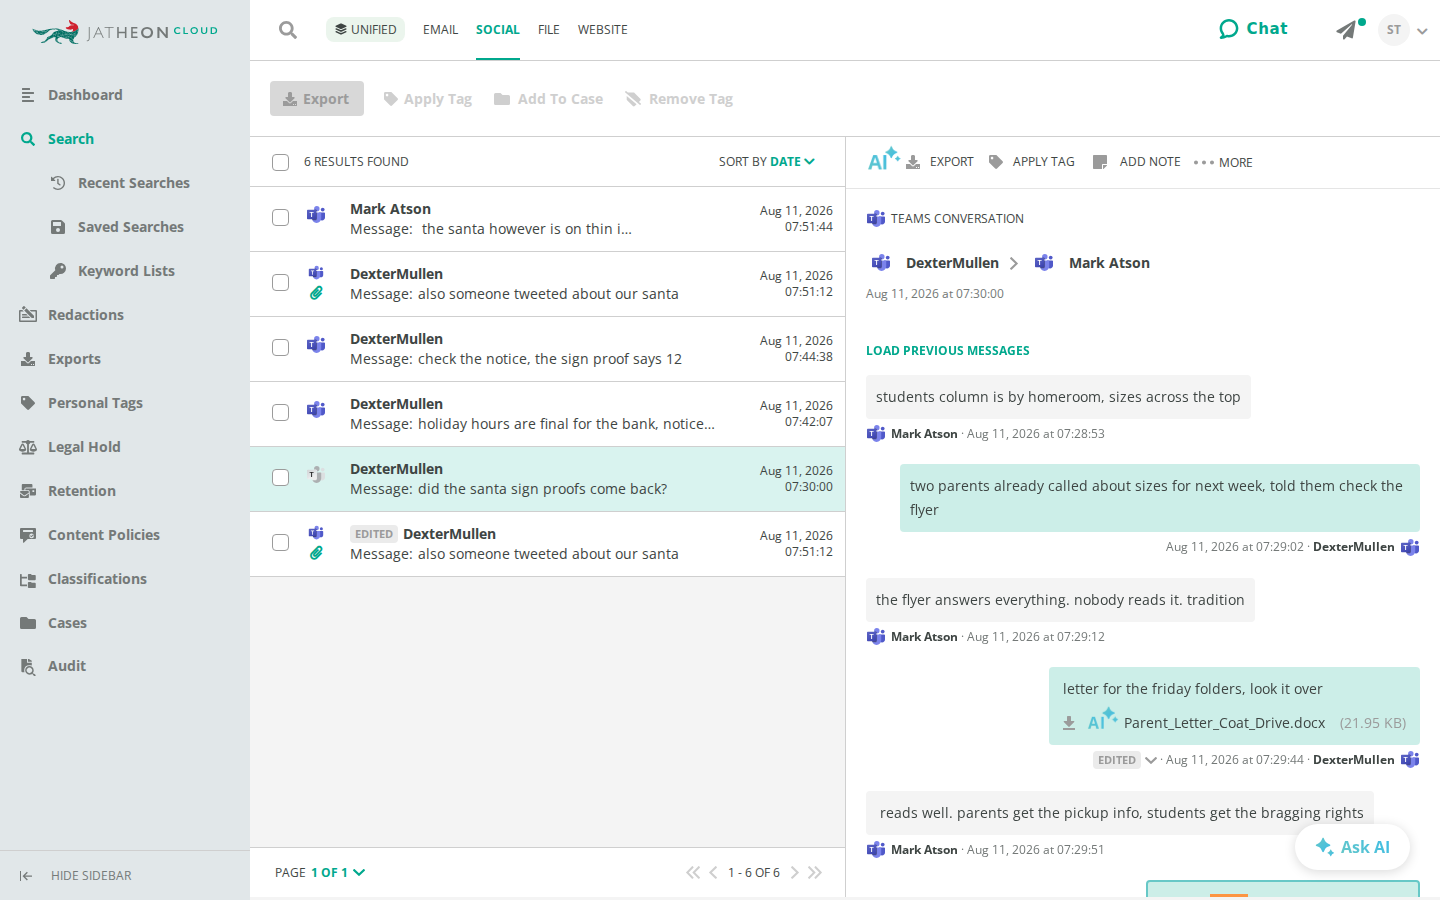Go to Retention page
The image size is (1440, 900).
[x=82, y=491]
